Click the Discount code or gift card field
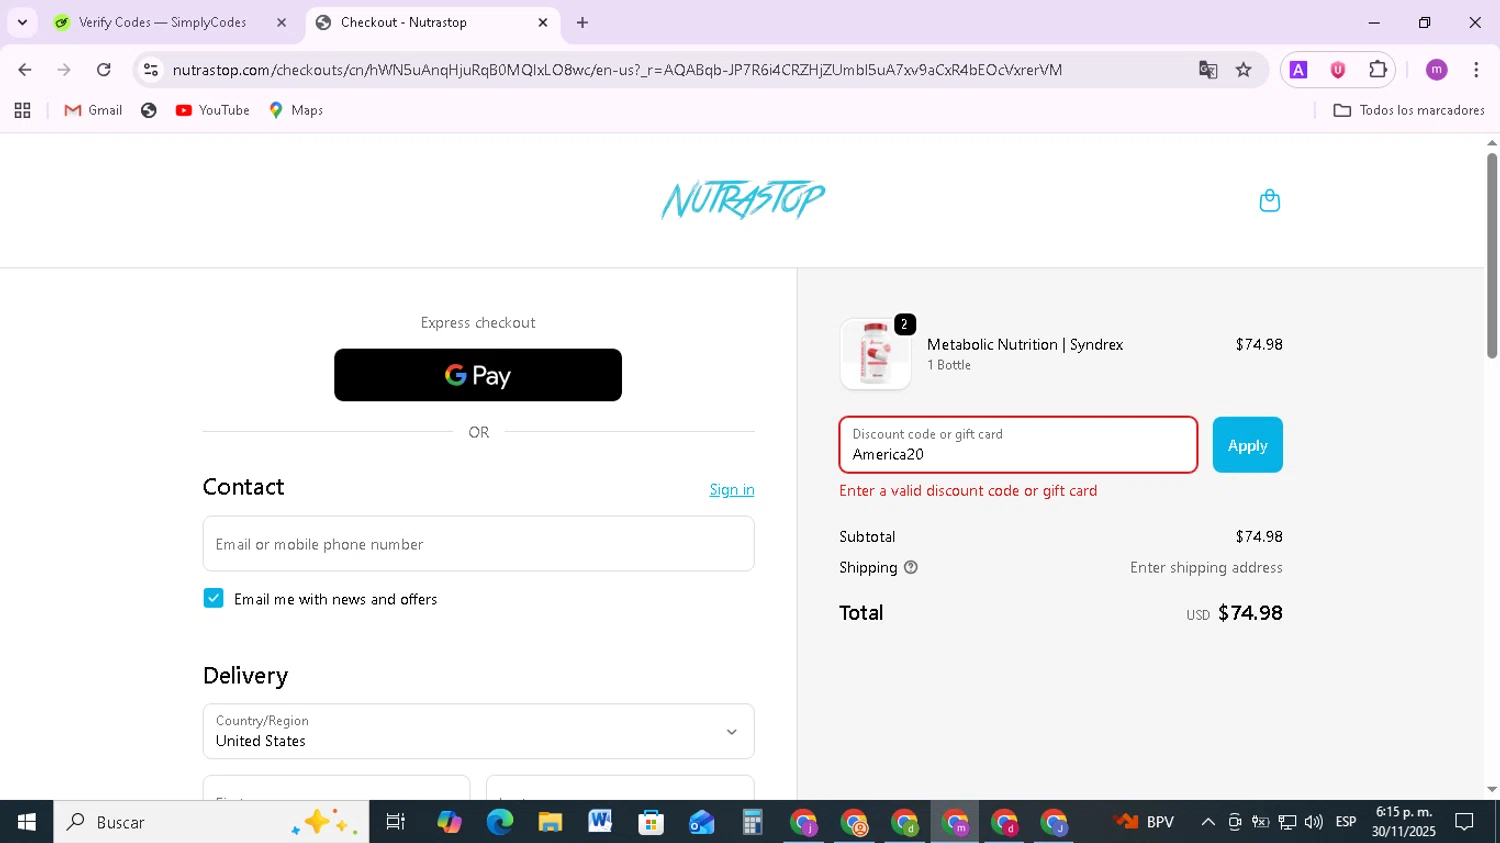Viewport: 1500px width, 843px height. click(1018, 445)
